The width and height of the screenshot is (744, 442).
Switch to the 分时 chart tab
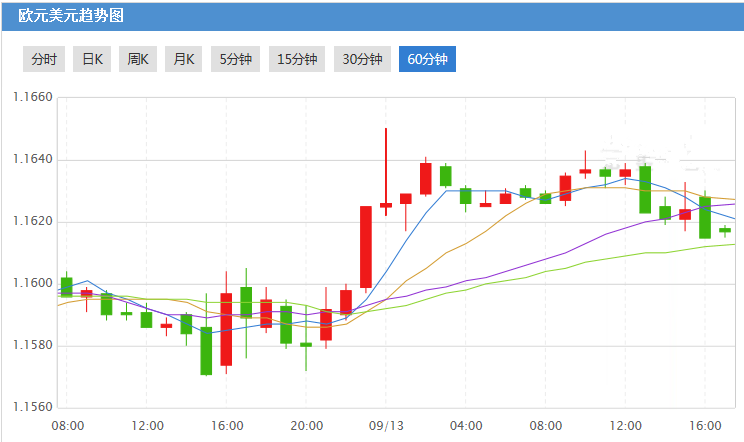click(x=44, y=60)
